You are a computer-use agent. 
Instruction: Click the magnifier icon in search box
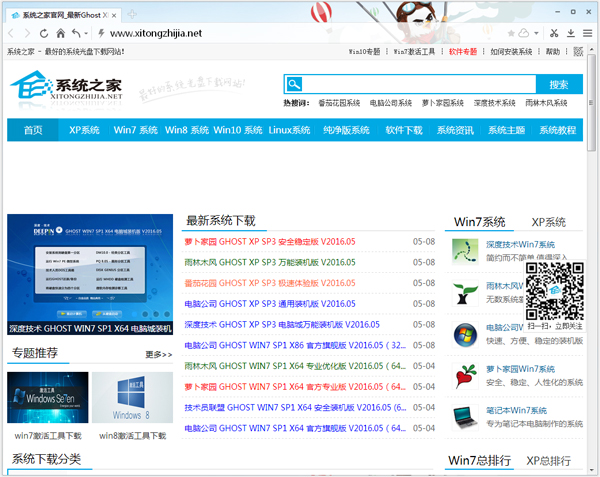295,85
